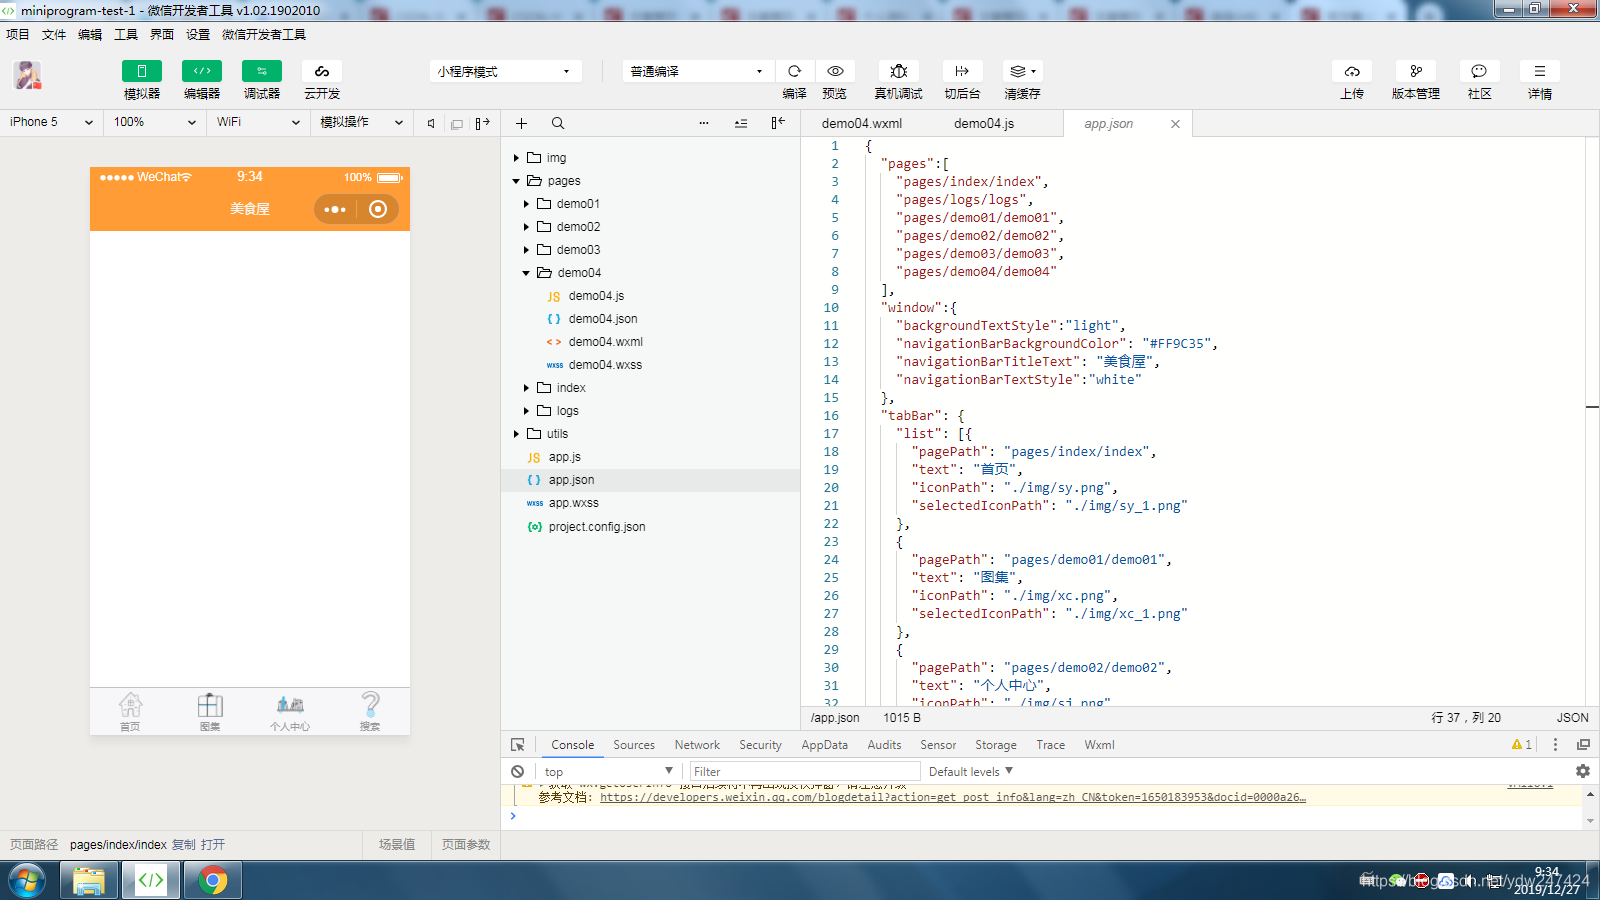Open the 文件 menu

(54, 34)
